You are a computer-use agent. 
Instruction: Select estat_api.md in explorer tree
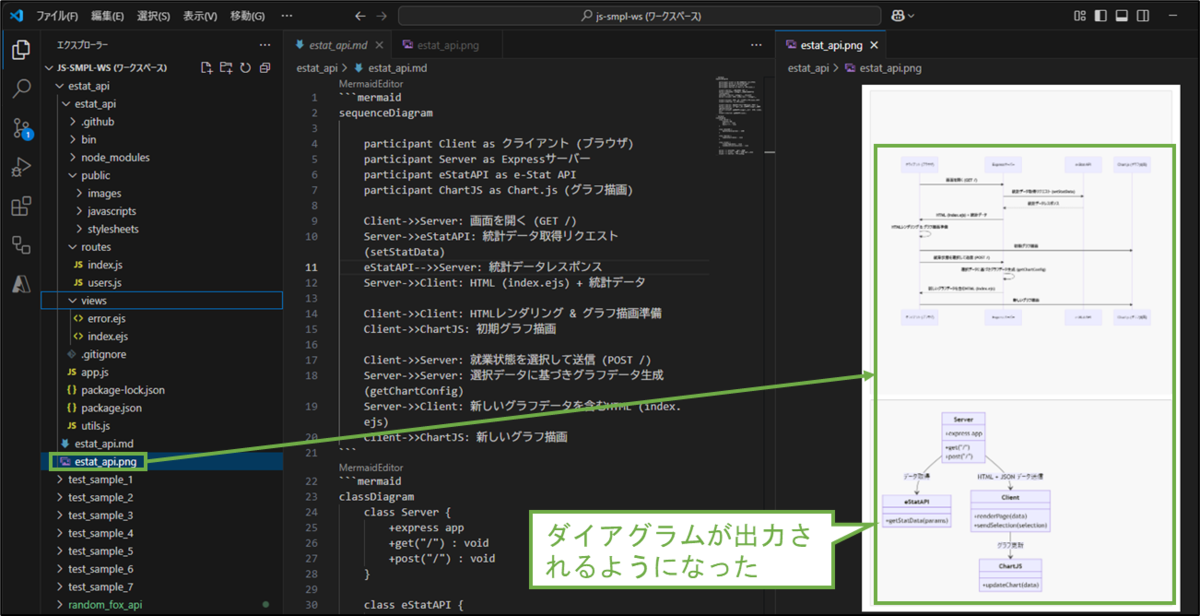pos(104,443)
